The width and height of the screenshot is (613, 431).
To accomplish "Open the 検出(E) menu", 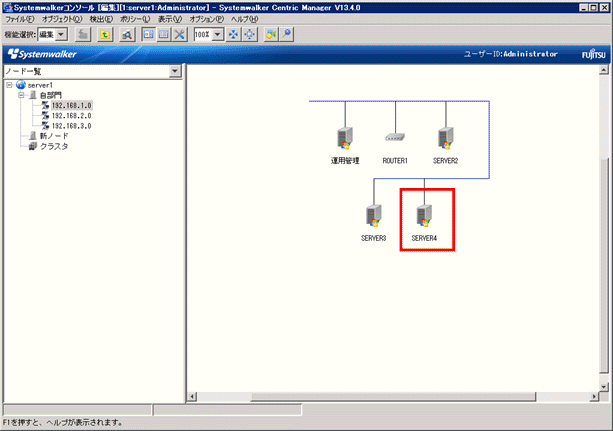I will [x=101, y=19].
